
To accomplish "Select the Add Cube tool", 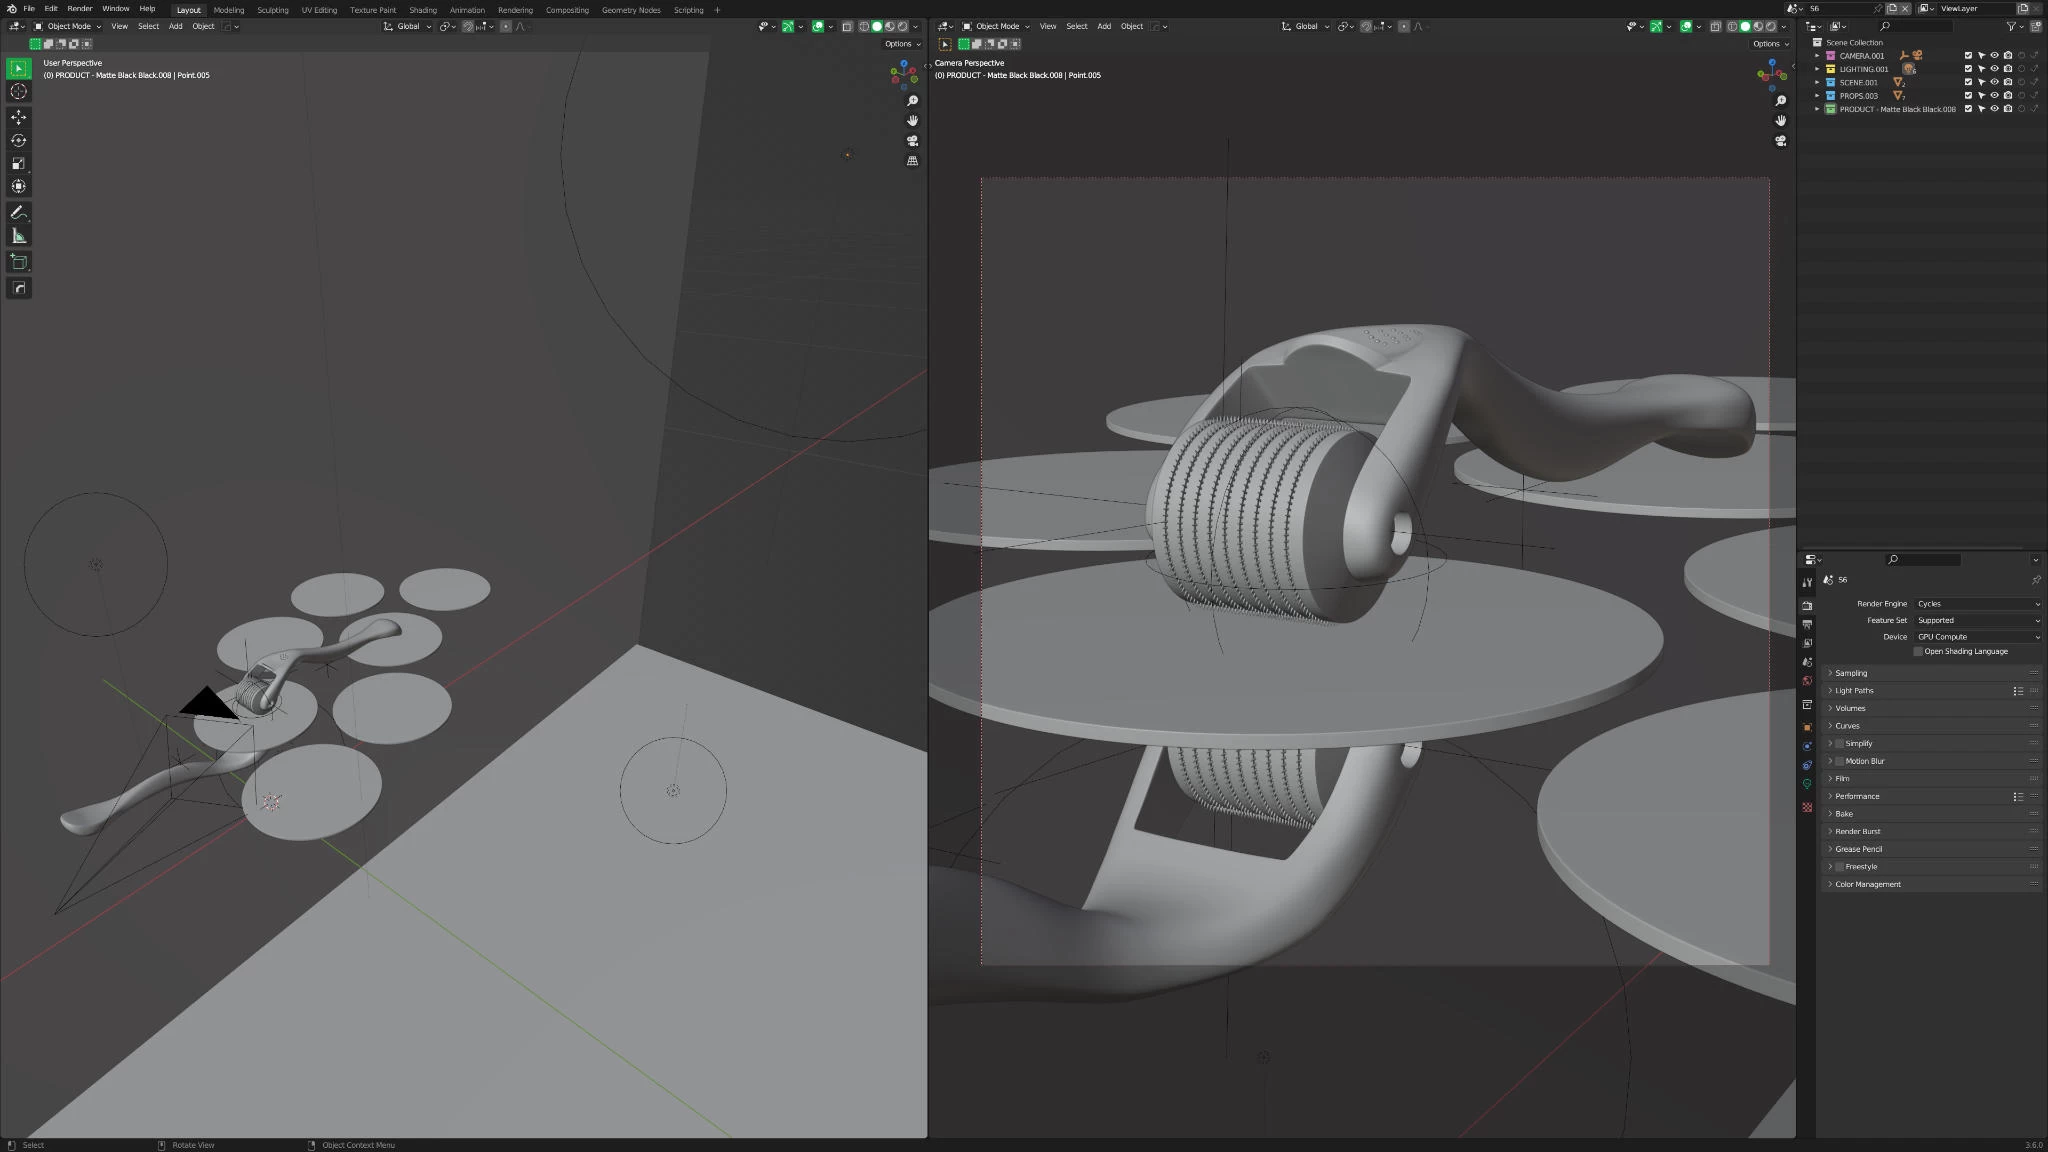I will [x=18, y=262].
